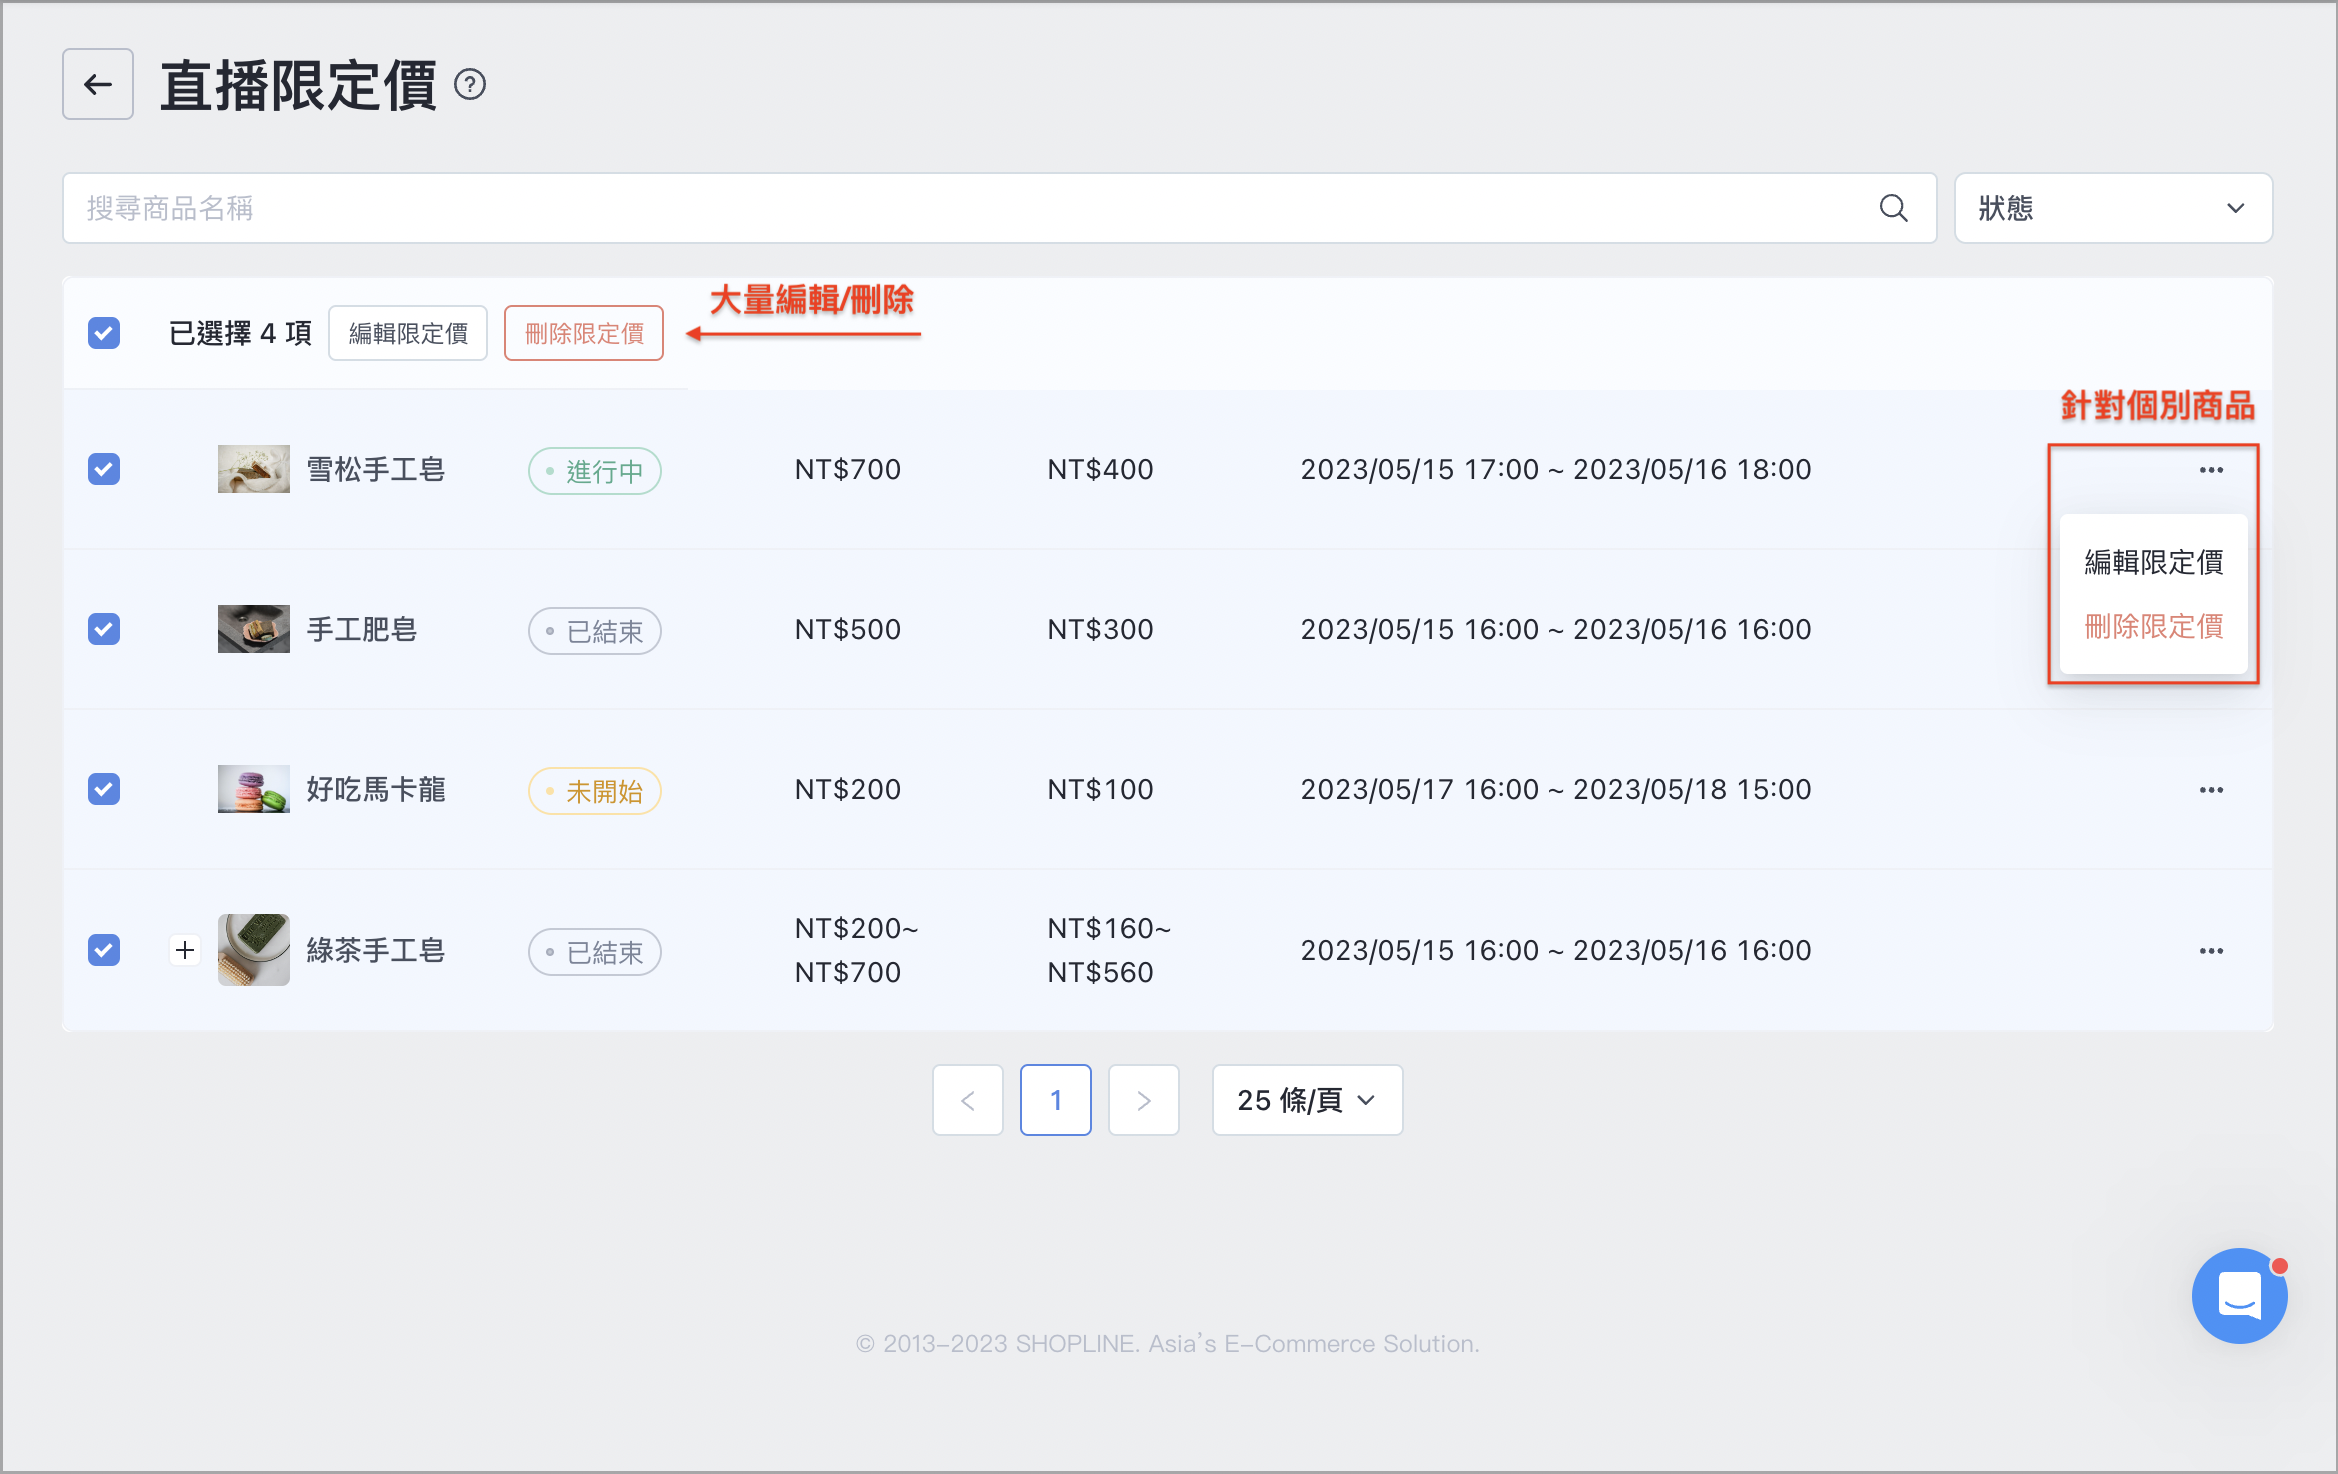The width and height of the screenshot is (2338, 1474).
Task: Click the 雪松手工皂 product thumbnail
Action: (254, 469)
